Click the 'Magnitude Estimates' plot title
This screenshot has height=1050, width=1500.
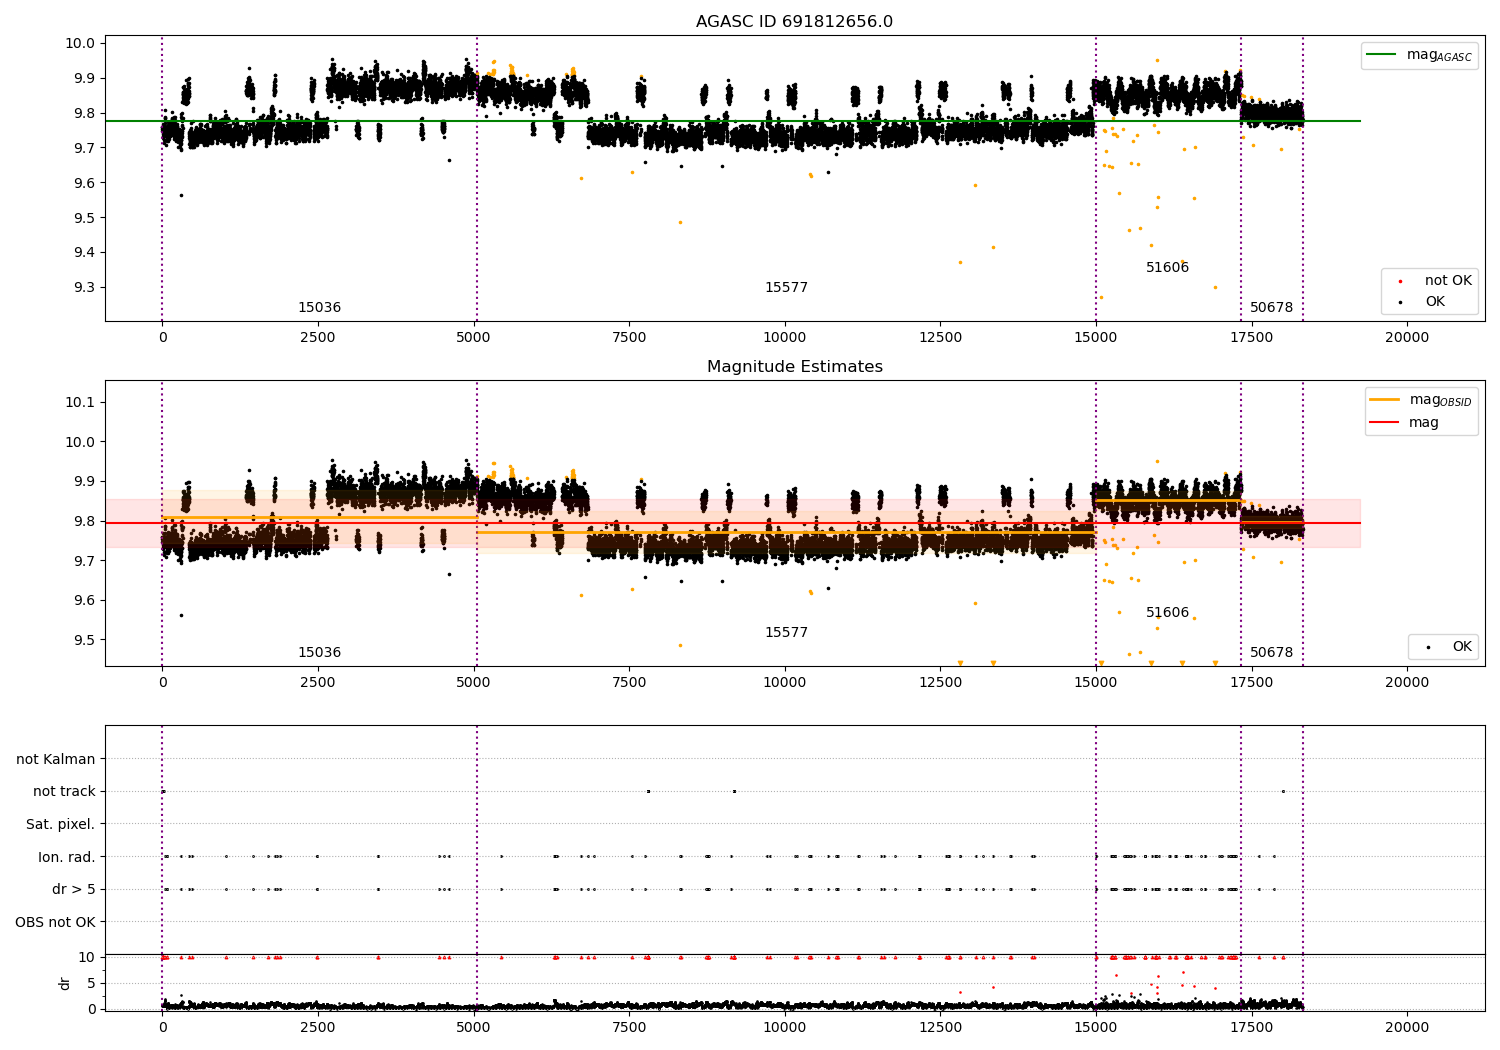pos(794,367)
